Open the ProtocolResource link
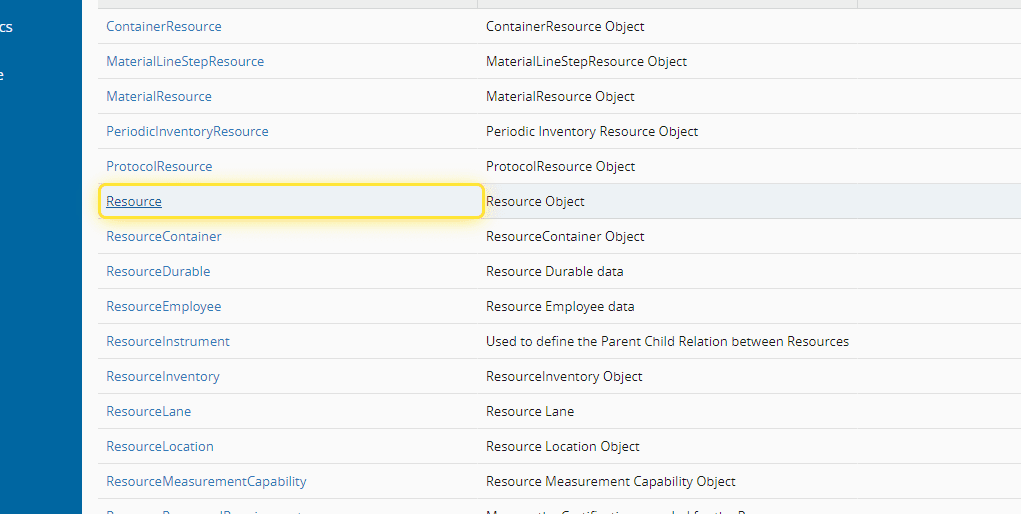Image resolution: width=1021 pixels, height=514 pixels. click(159, 166)
